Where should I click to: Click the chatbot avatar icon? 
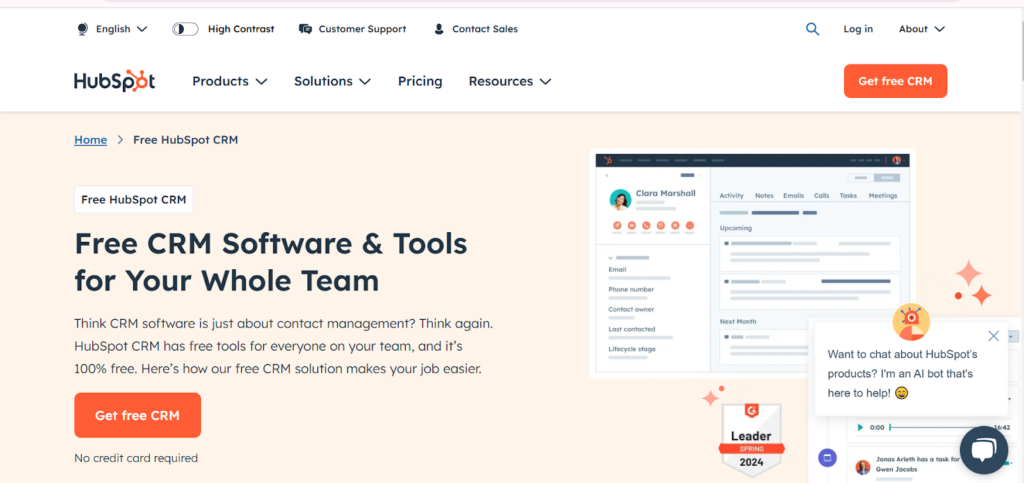910,322
